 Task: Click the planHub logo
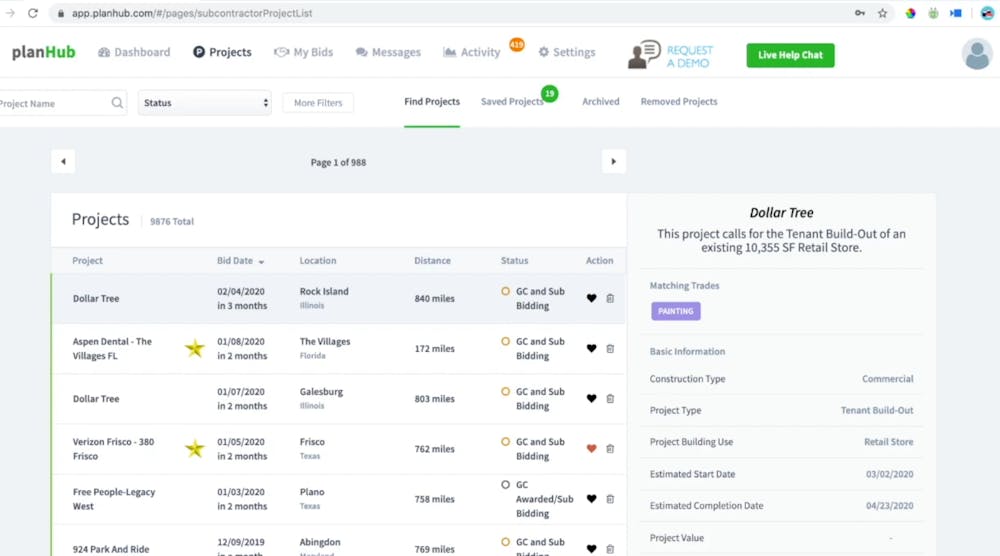(x=43, y=53)
